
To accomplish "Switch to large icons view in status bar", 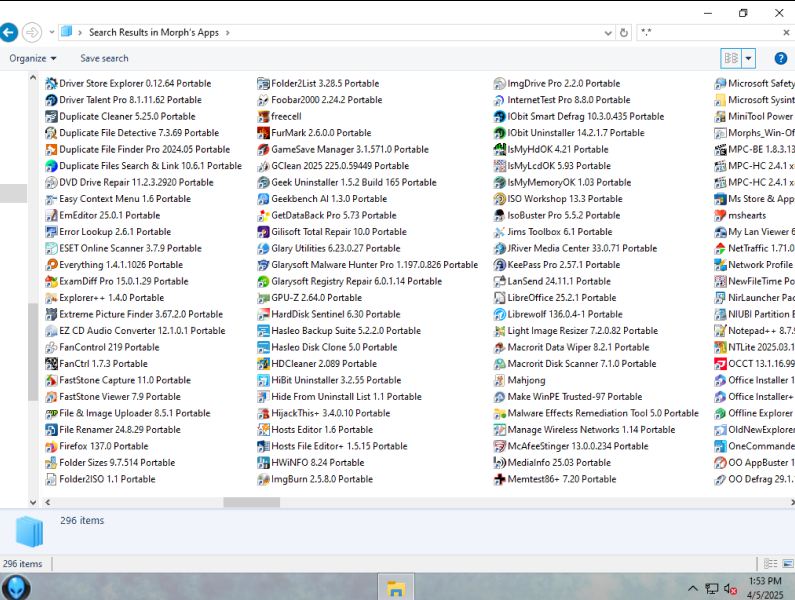I will pos(788,563).
